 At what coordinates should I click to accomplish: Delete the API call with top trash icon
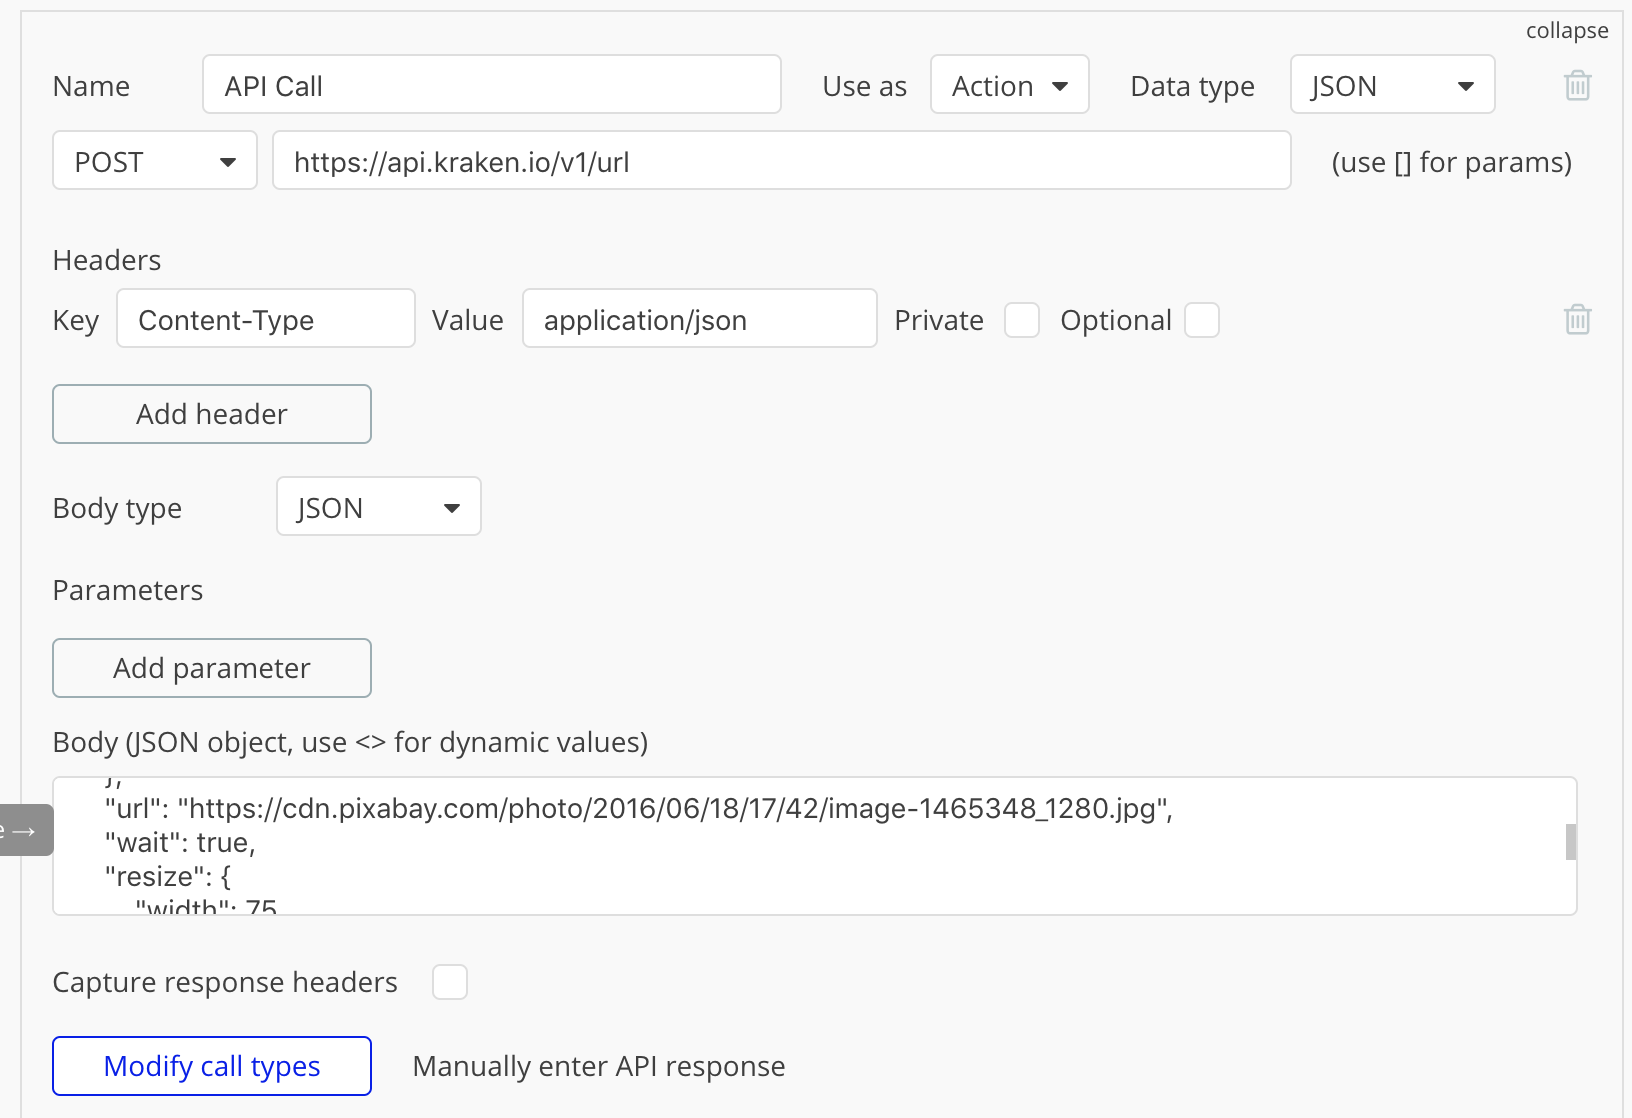1577,85
